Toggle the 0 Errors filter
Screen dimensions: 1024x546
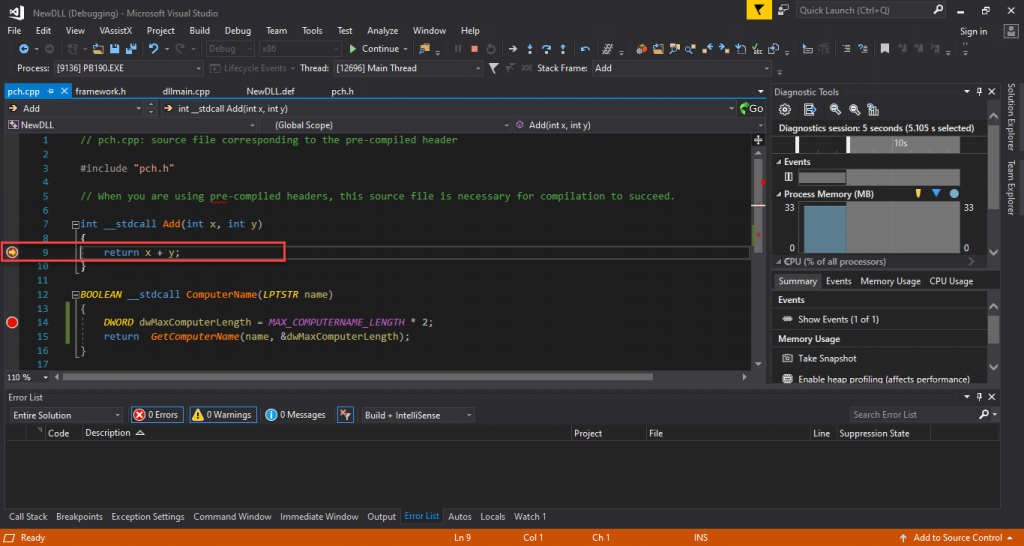[x=157, y=414]
